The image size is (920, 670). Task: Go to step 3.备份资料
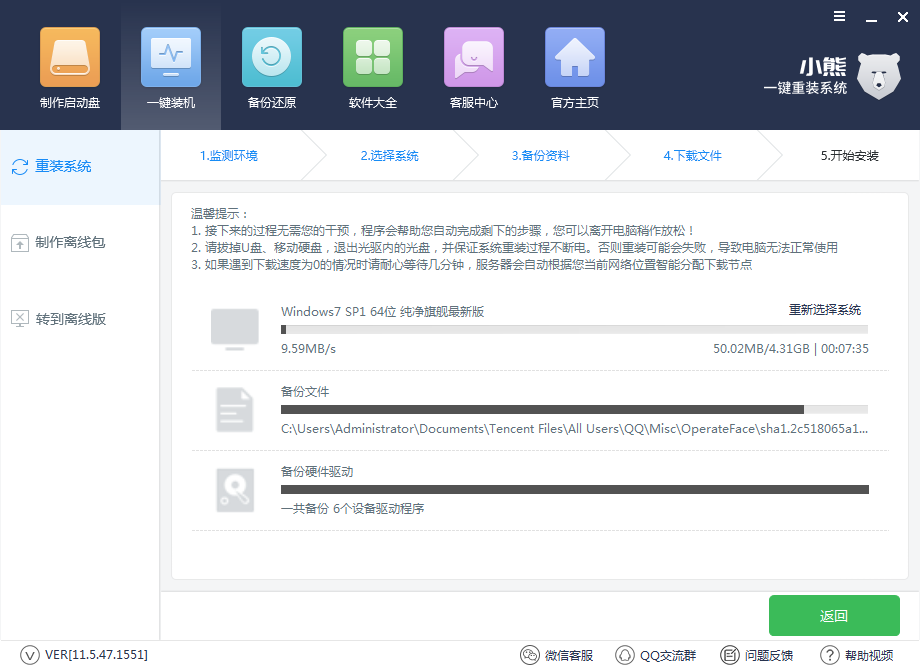(x=540, y=155)
